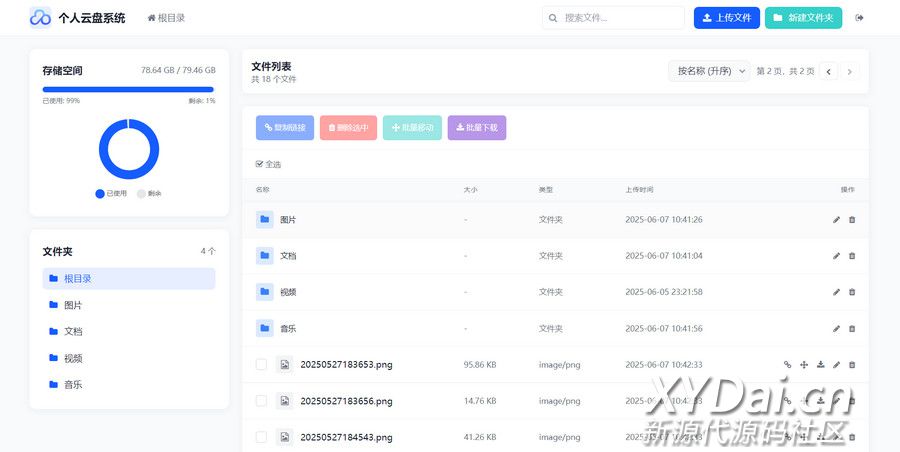
Task: Click the trash icon for 音乐 folder row
Action: click(x=852, y=328)
